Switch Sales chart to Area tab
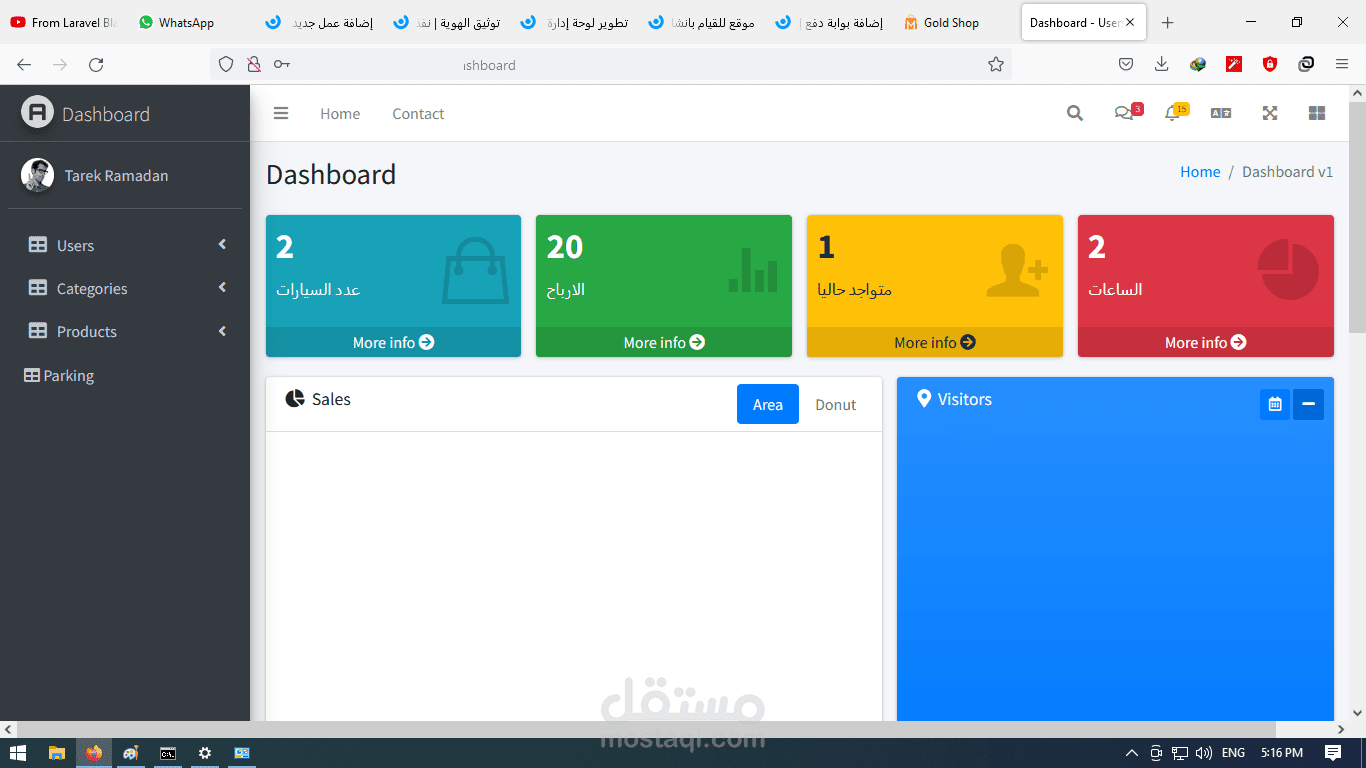The image size is (1366, 768). (768, 404)
